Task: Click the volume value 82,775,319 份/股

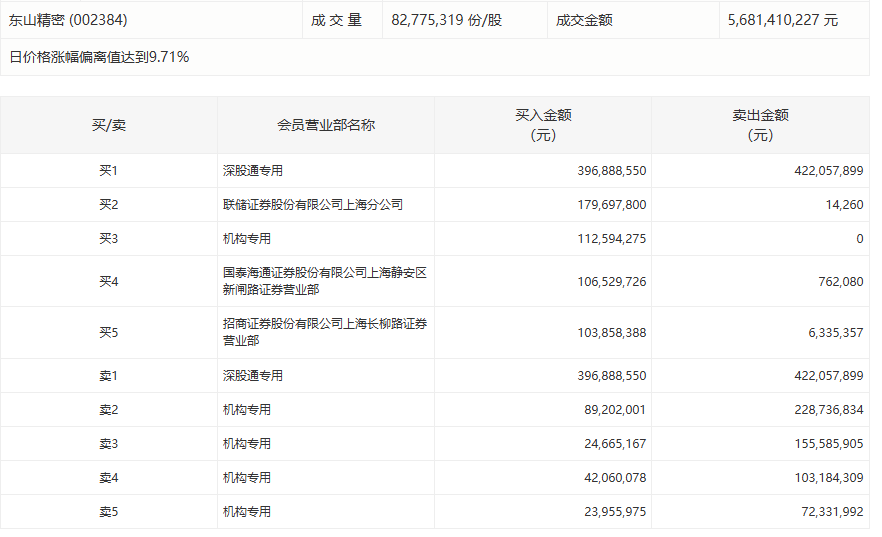Action: point(447,20)
